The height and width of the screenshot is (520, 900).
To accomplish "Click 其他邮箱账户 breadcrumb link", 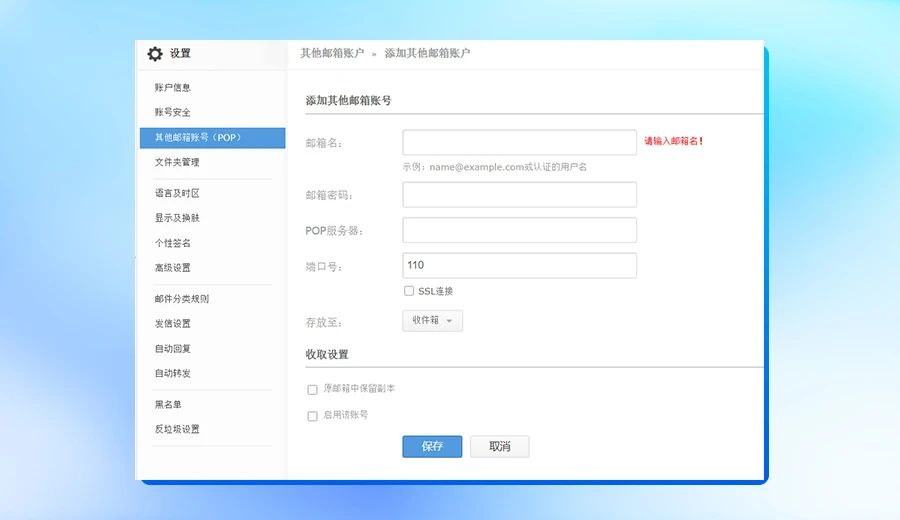I will (332, 53).
